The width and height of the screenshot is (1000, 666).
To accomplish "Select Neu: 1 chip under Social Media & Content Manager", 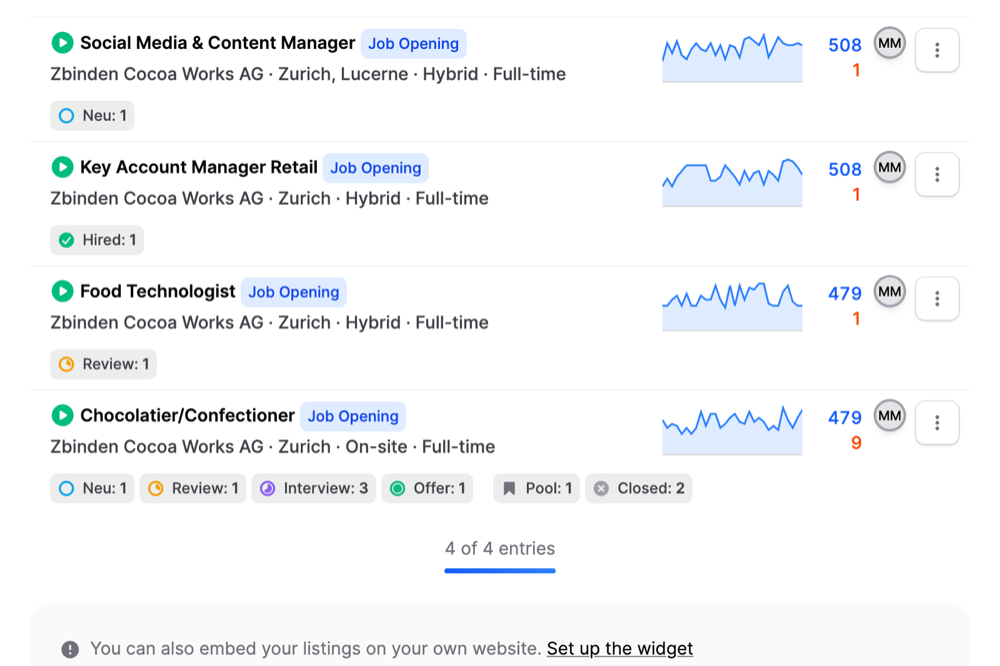I will 92,115.
